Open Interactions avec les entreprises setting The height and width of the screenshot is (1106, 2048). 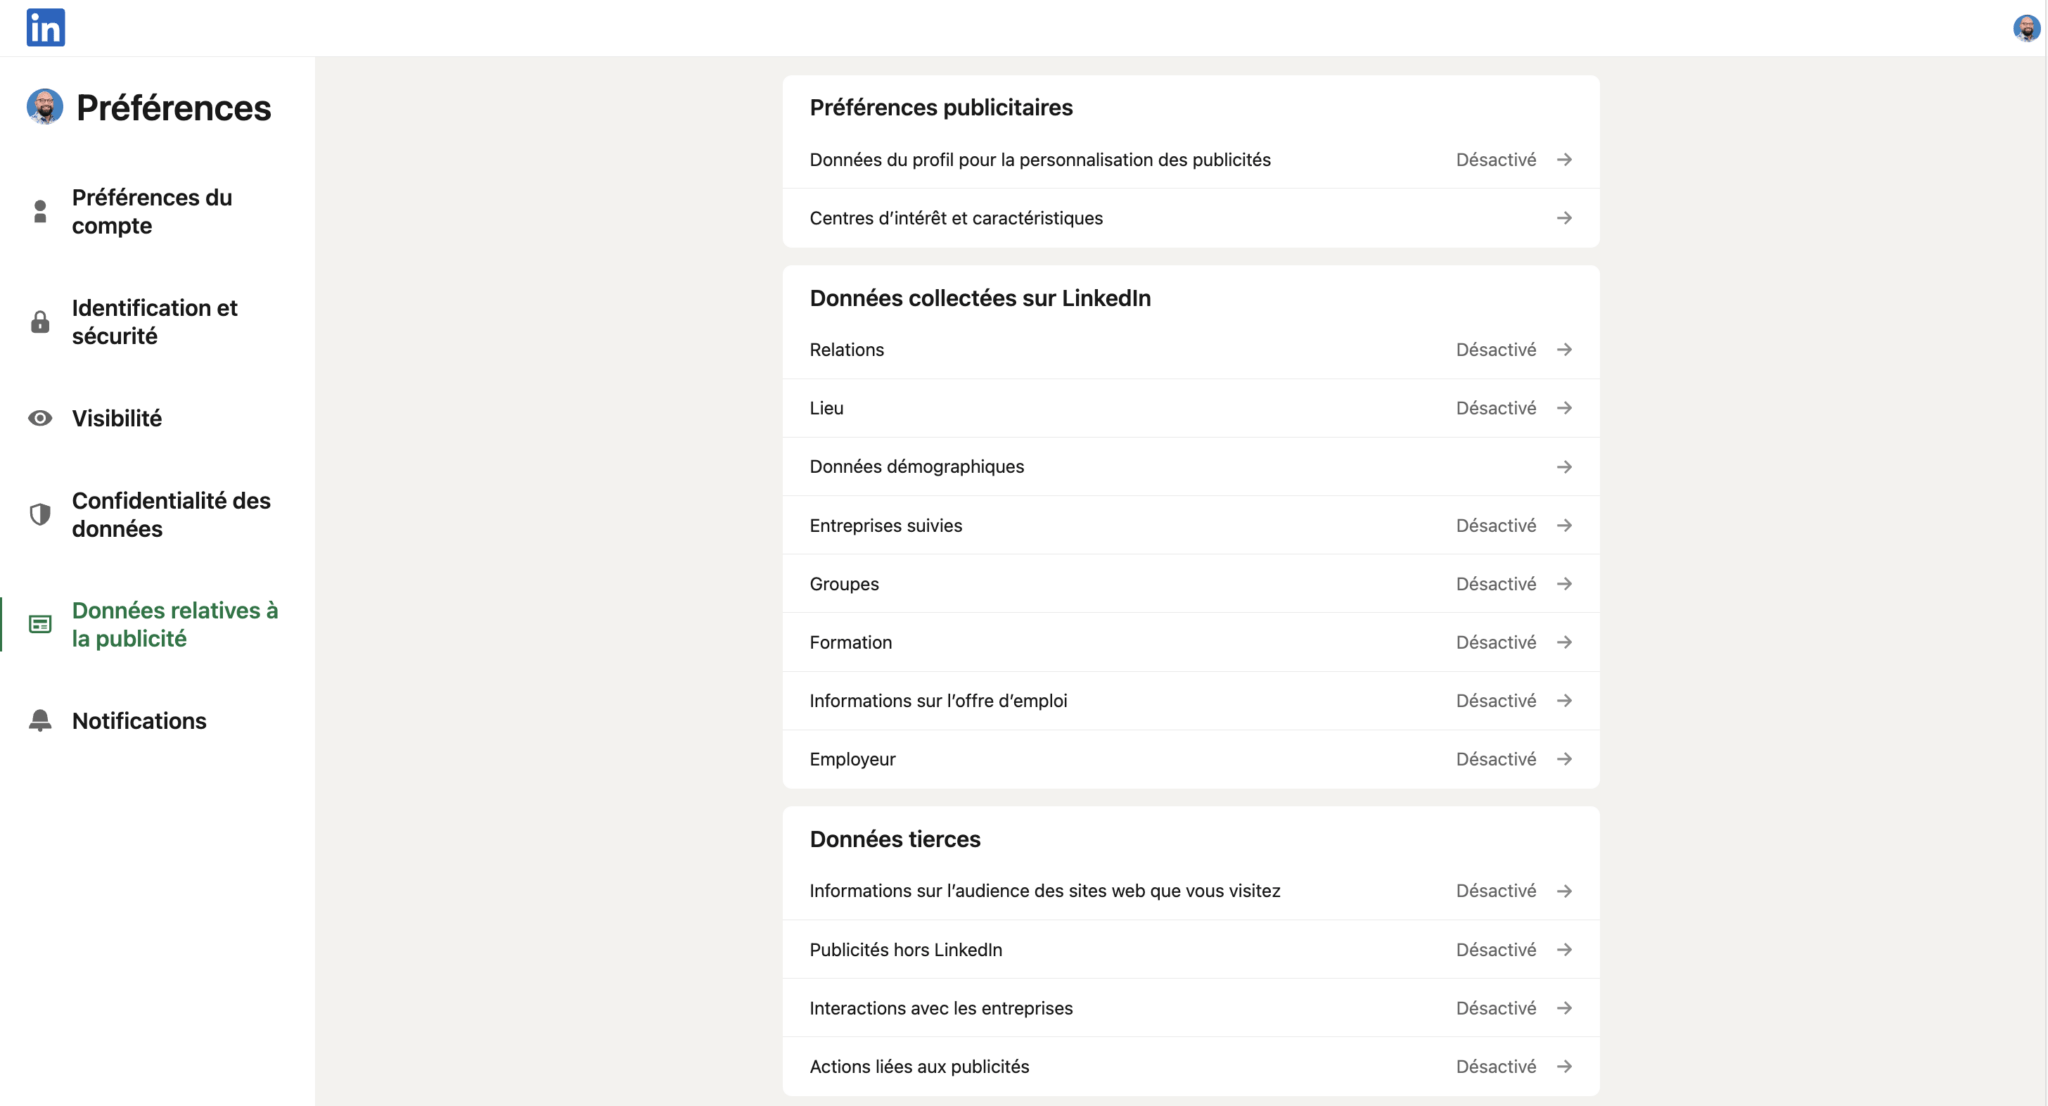pos(1191,1008)
